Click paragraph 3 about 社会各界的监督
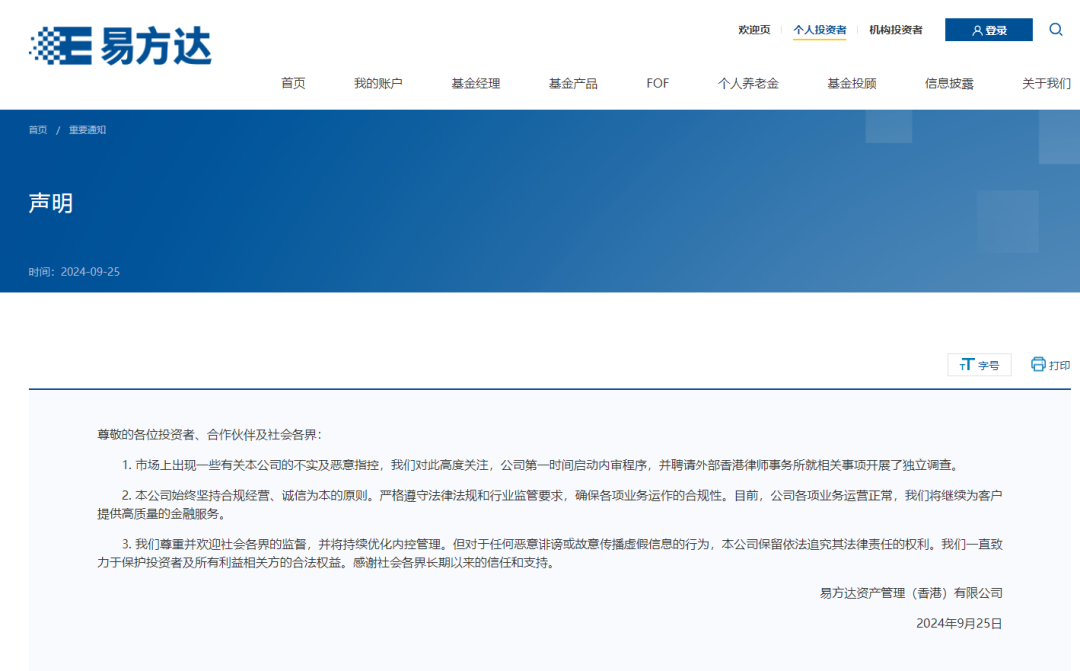1080x671 pixels. tap(550, 553)
